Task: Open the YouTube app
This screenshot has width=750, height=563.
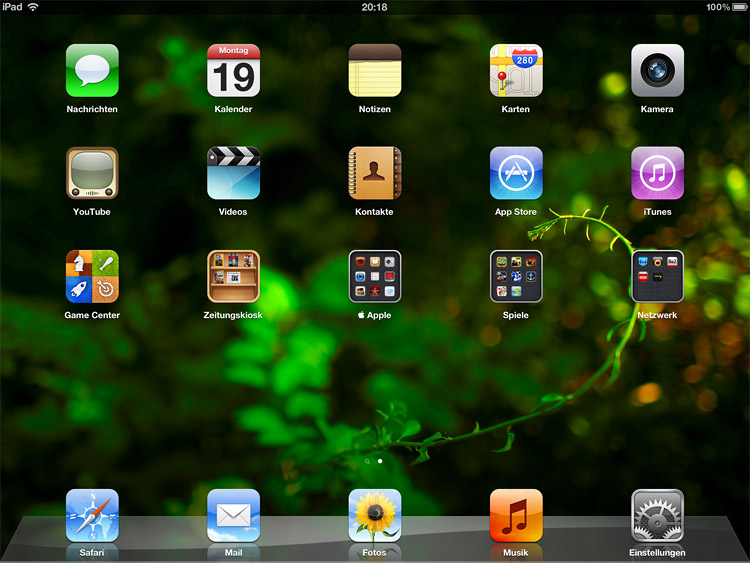Action: pos(92,173)
